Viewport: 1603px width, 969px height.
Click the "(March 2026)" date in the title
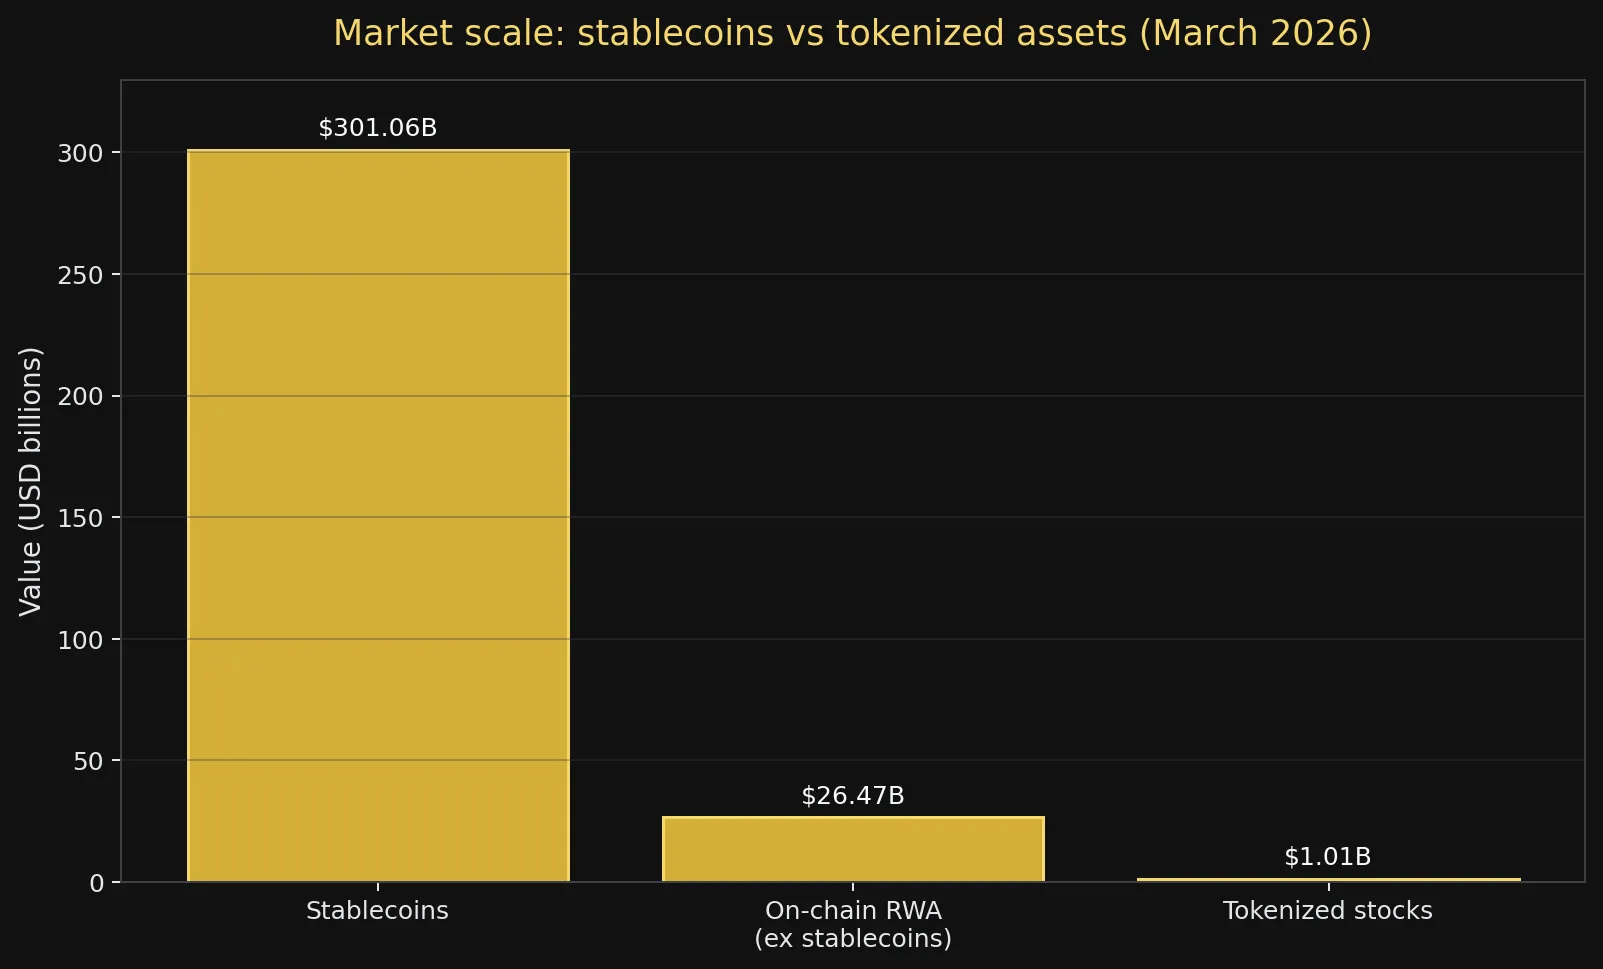1255,33
